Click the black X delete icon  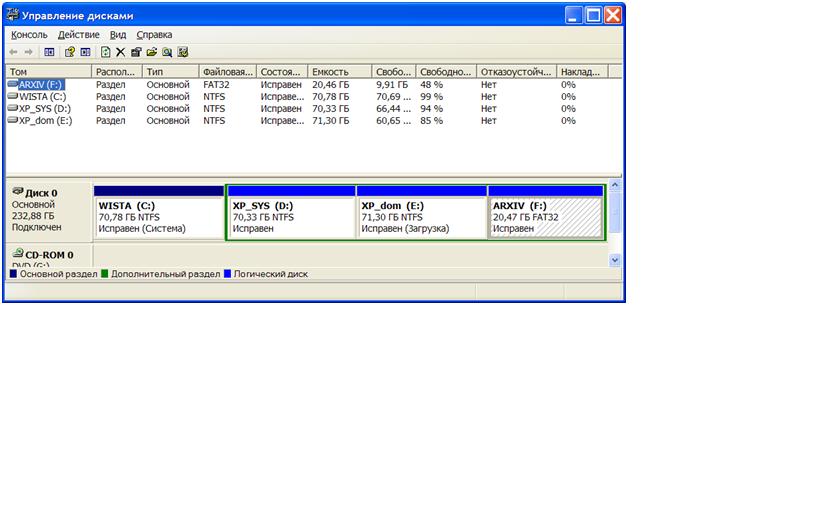pyautogui.click(x=121, y=52)
